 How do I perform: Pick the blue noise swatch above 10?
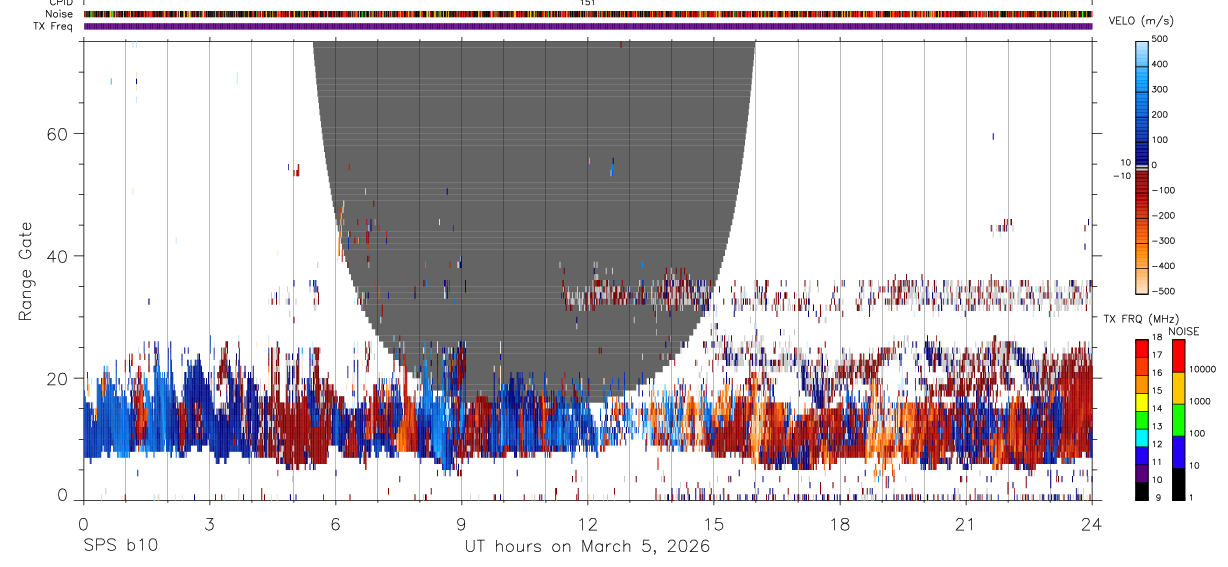coord(1179,451)
